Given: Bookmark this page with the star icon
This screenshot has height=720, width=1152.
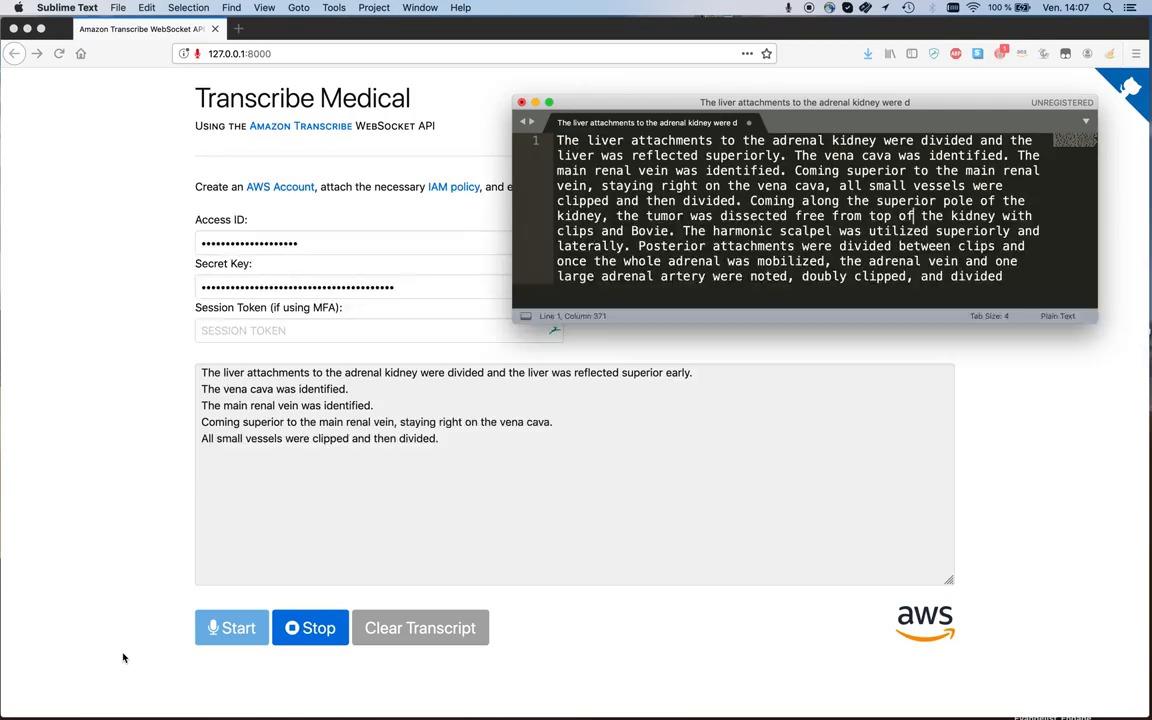Looking at the screenshot, I should click(x=766, y=54).
